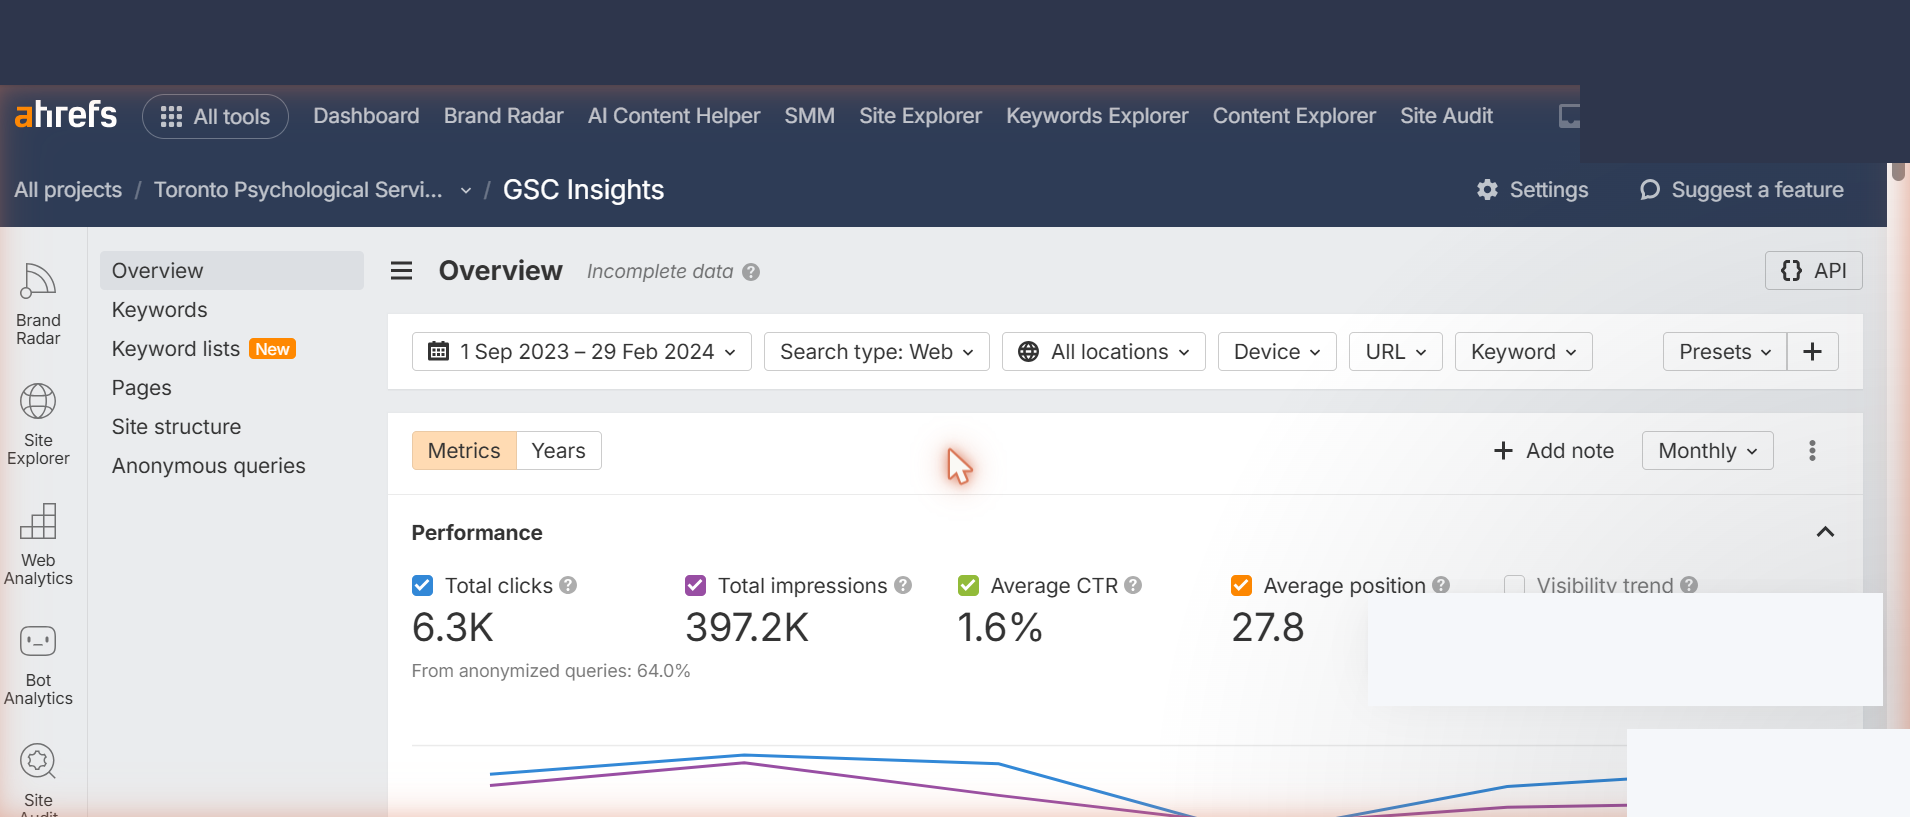The width and height of the screenshot is (1910, 817).
Task: Open the Monthly interval dropdown
Action: click(1707, 451)
